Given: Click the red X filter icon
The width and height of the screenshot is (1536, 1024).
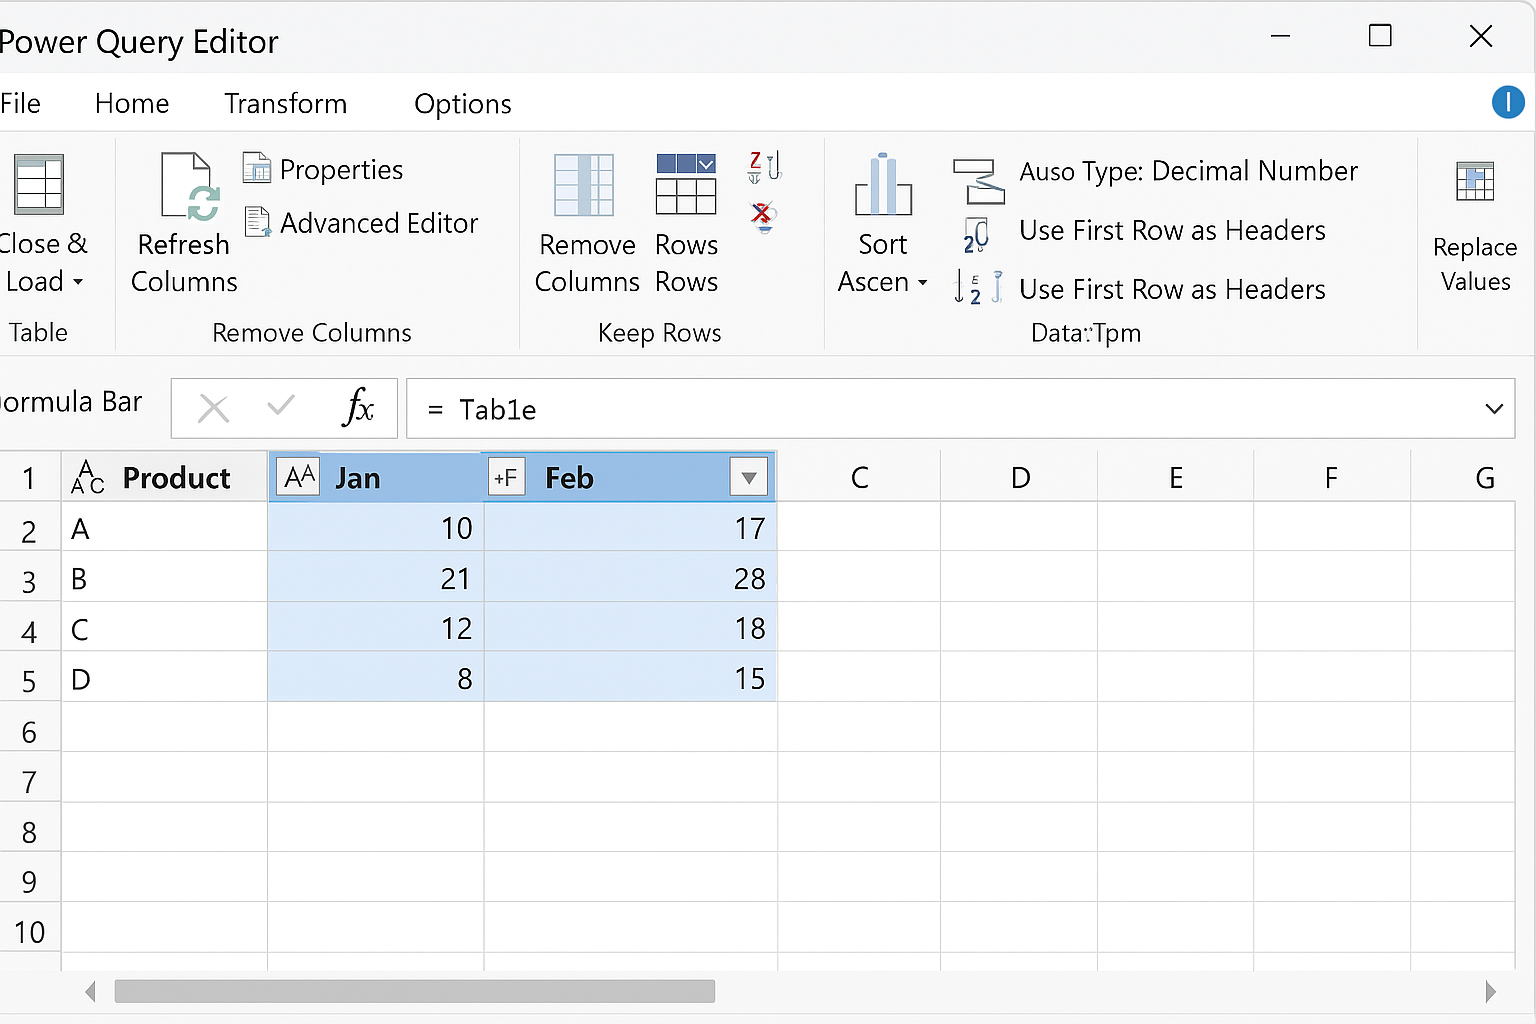Looking at the screenshot, I should tap(763, 216).
